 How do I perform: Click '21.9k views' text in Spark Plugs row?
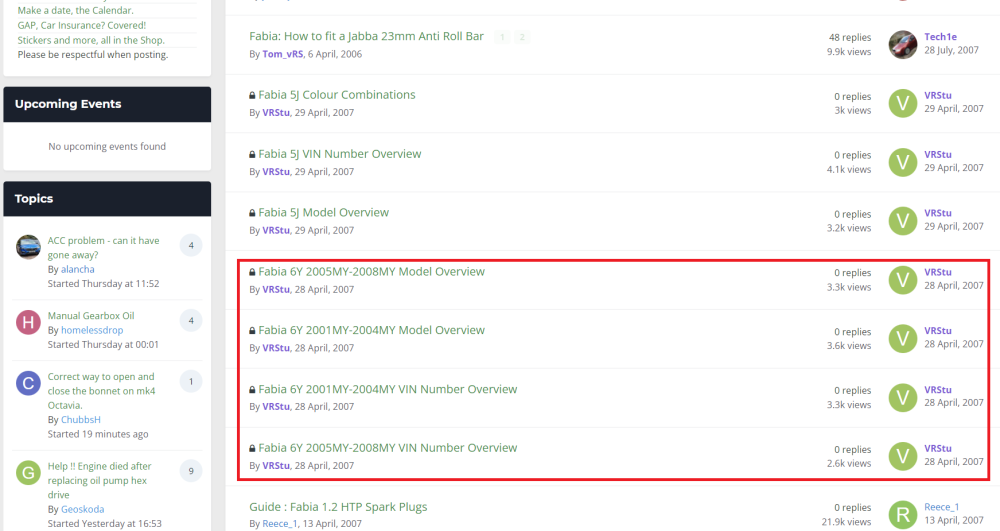(846, 521)
